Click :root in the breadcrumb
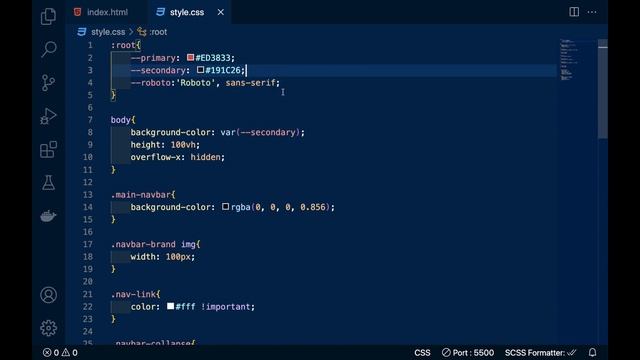The width and height of the screenshot is (640, 360). coord(158,32)
